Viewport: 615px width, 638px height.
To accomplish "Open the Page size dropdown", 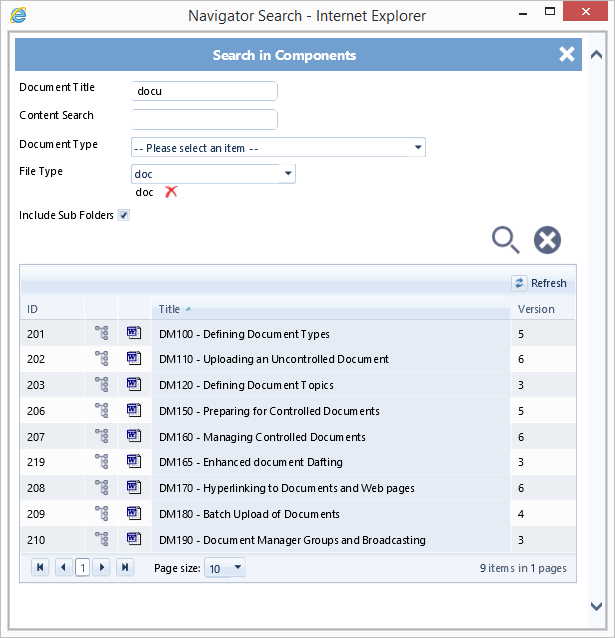I will click(225, 568).
